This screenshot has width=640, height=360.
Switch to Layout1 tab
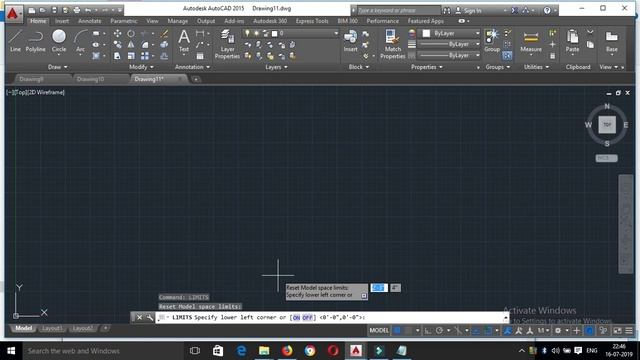[51, 328]
